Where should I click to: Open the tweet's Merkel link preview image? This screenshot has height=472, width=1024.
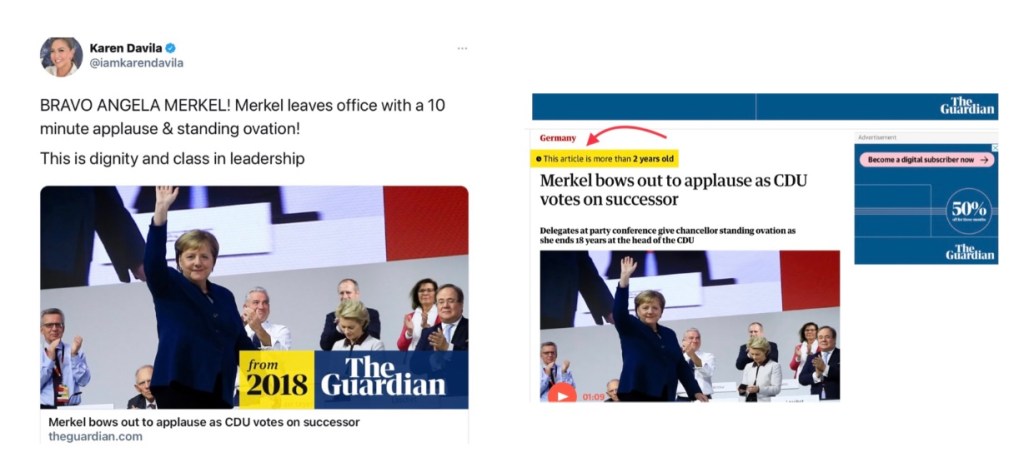254,298
